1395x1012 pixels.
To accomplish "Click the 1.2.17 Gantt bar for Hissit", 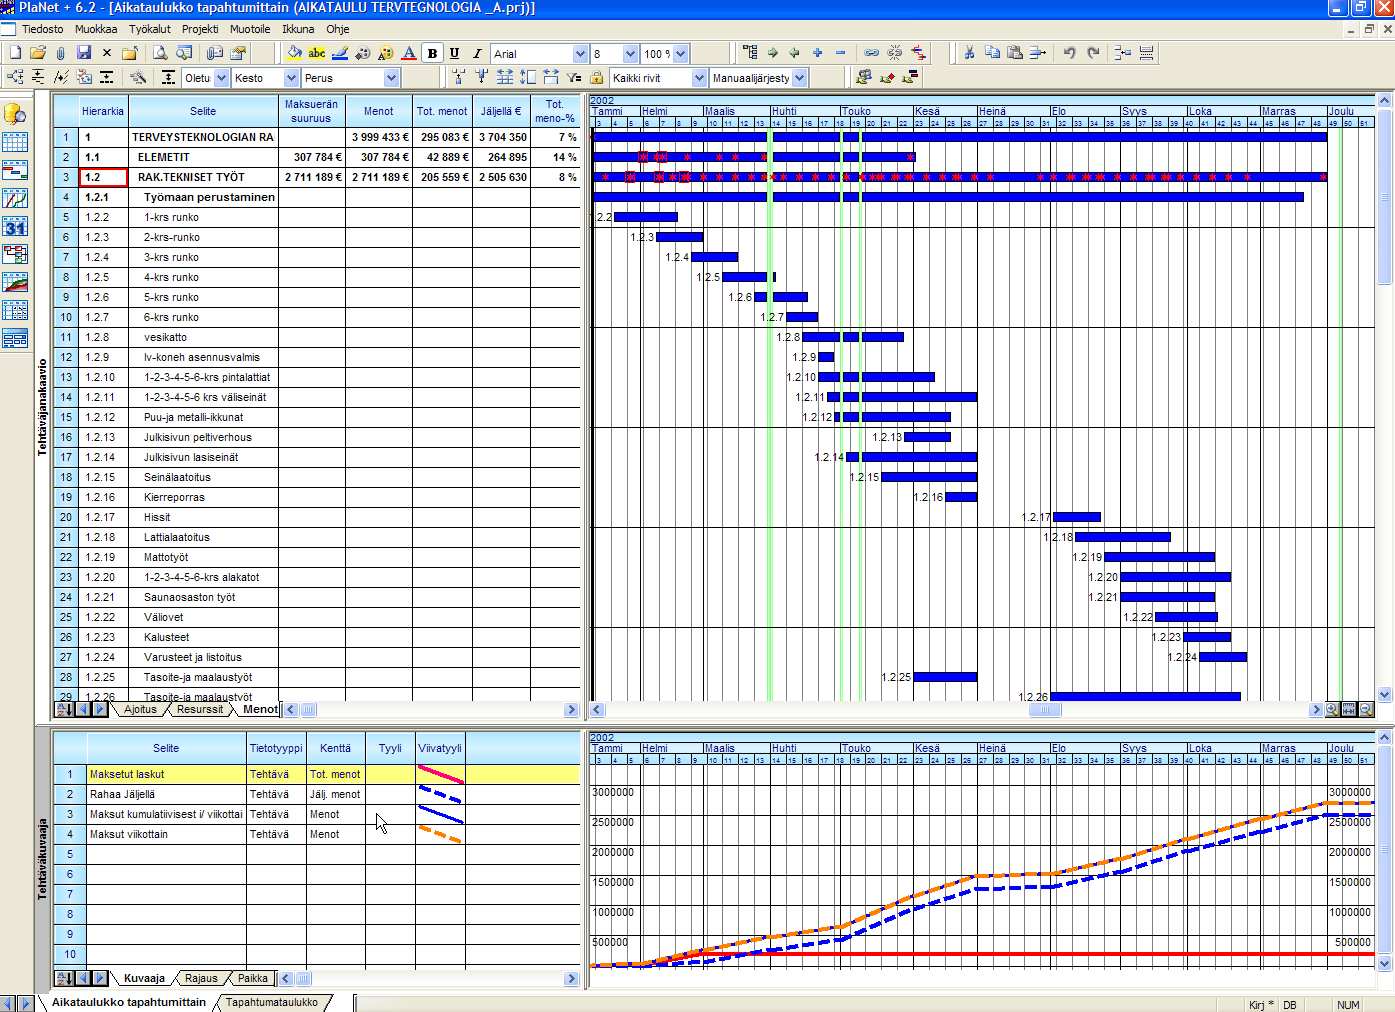I will coord(1077,517).
